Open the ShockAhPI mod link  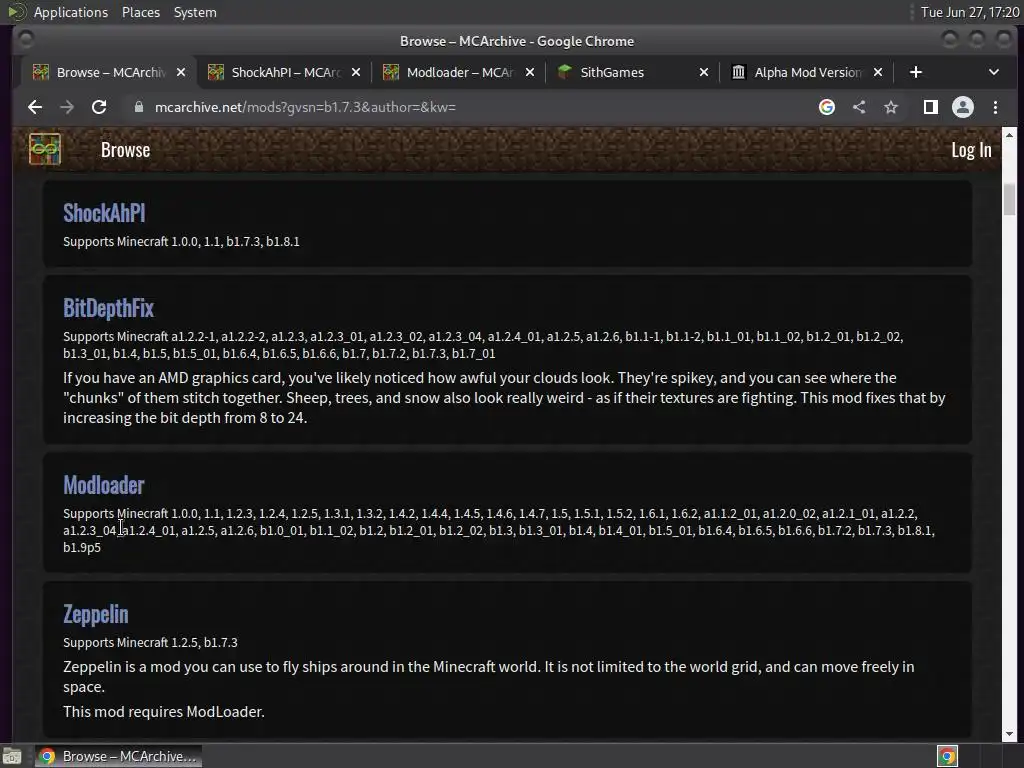(x=104, y=213)
